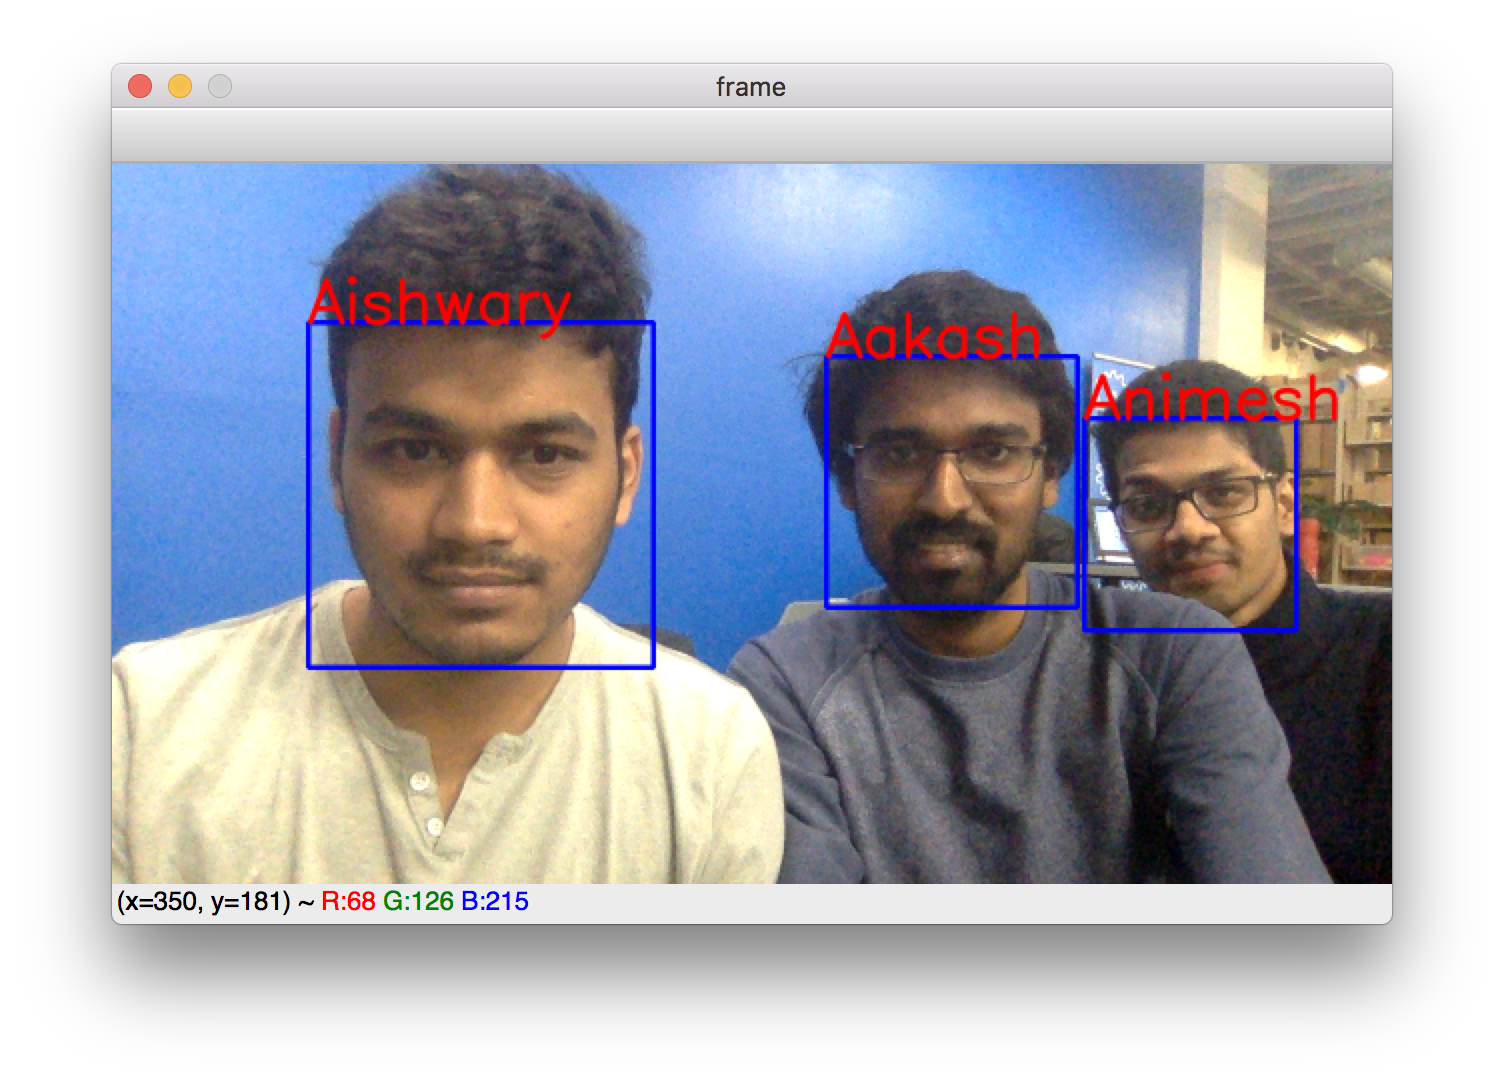
Task: Click the red 'Animesh' label text
Action: 1210,398
